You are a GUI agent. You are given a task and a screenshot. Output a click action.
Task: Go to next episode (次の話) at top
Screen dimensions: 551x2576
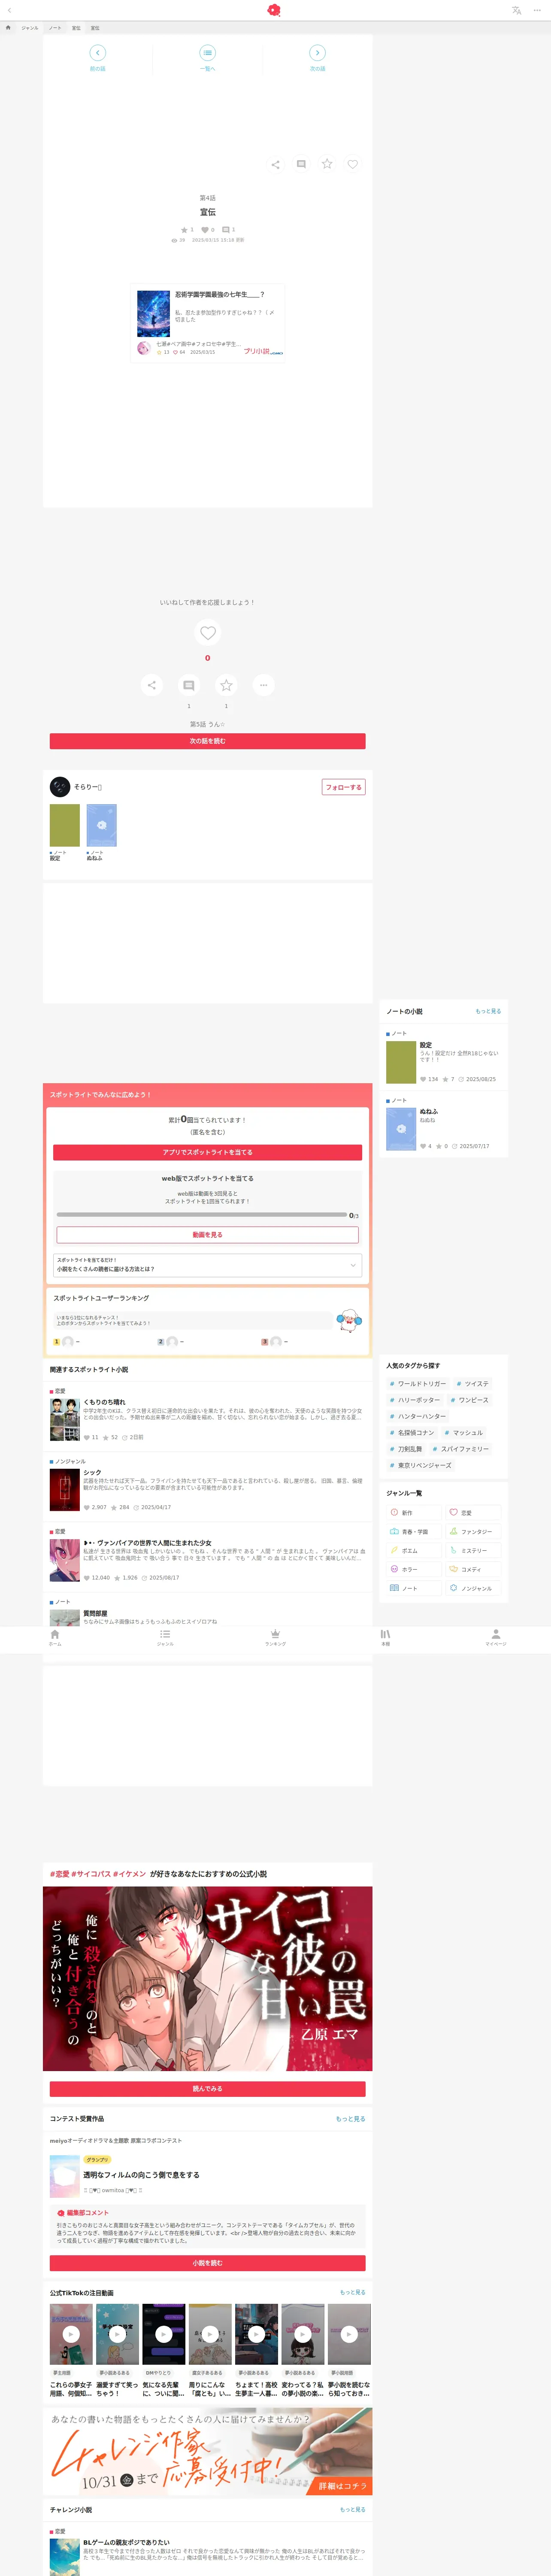(317, 57)
